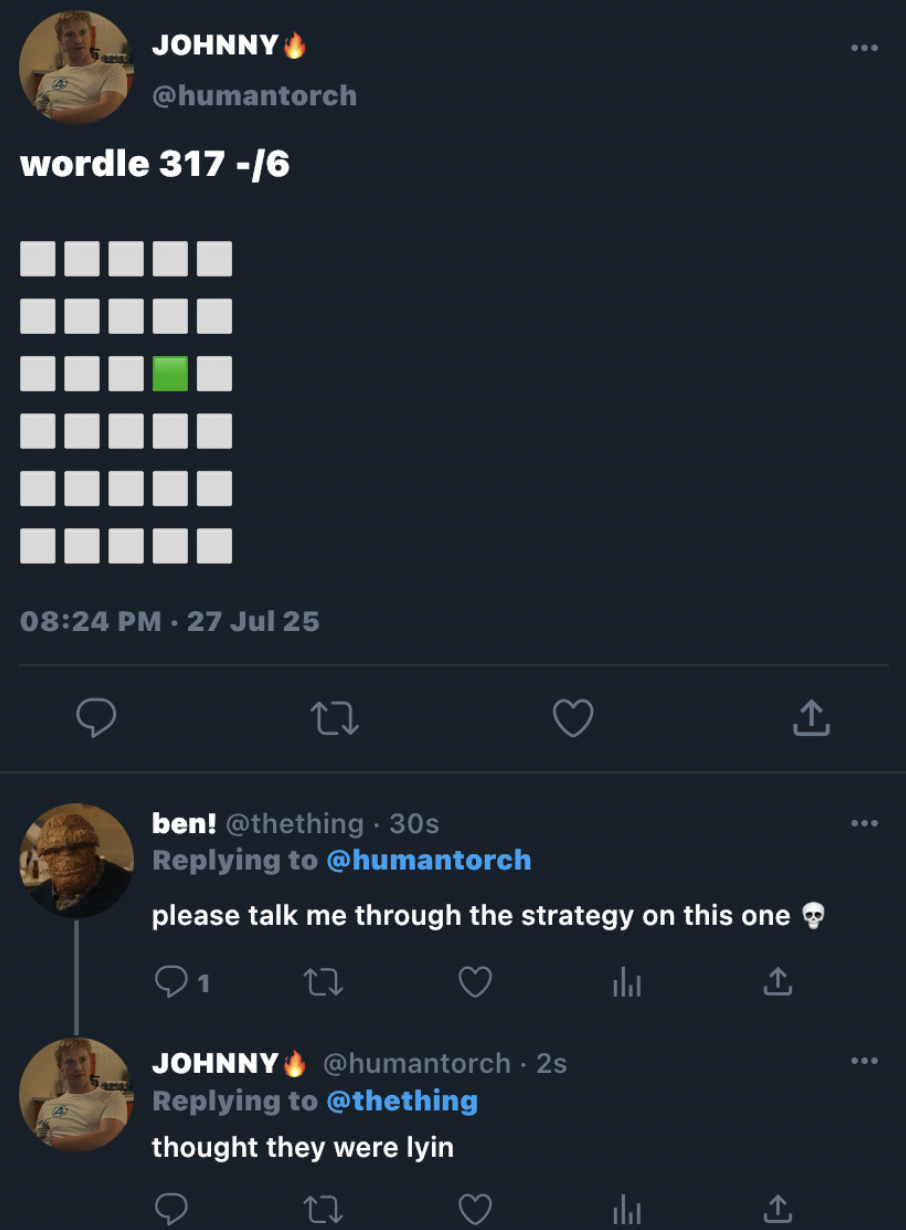Like Johnny's 'thought they were lyin' reply

point(475,1209)
